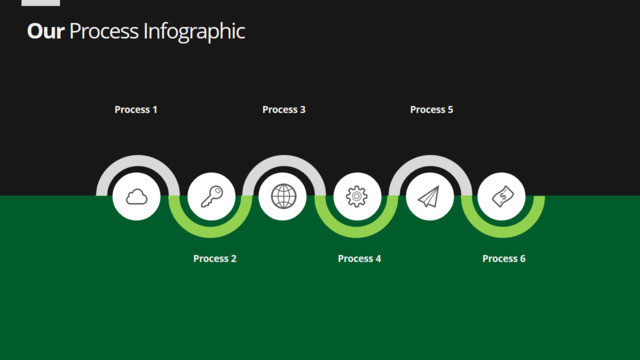Click the Process 1 label
Screen dimensions: 640x360
pyautogui.click(x=136, y=109)
